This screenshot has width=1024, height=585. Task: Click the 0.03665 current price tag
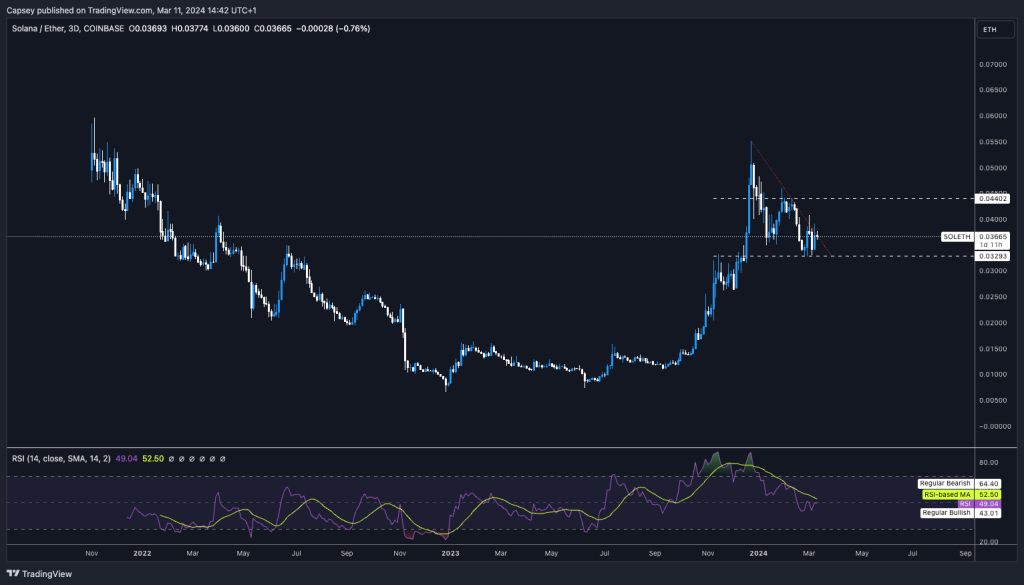pos(993,237)
